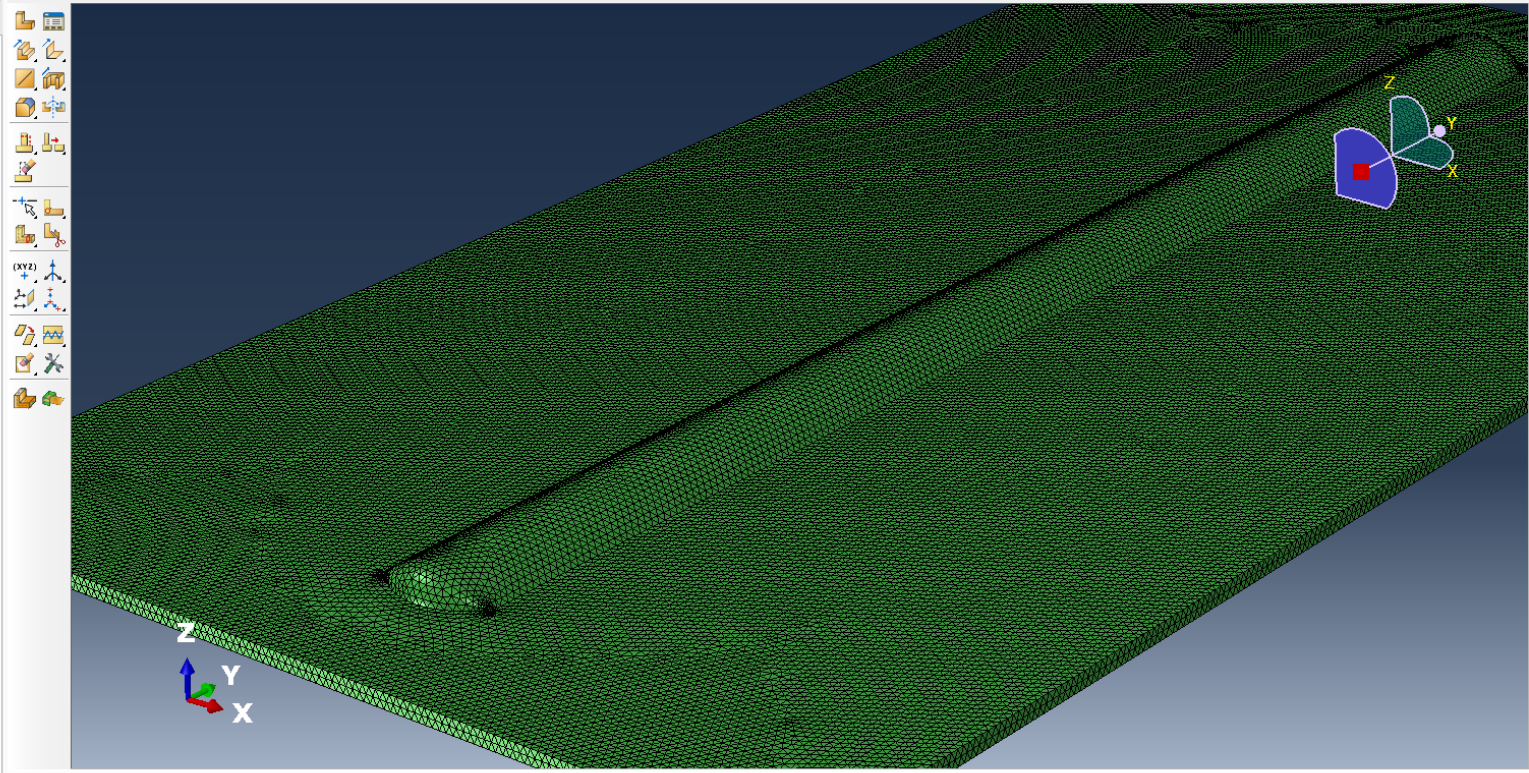Image resolution: width=1529 pixels, height=773 pixels.
Task: Open the Create Part tool
Action: (24, 20)
